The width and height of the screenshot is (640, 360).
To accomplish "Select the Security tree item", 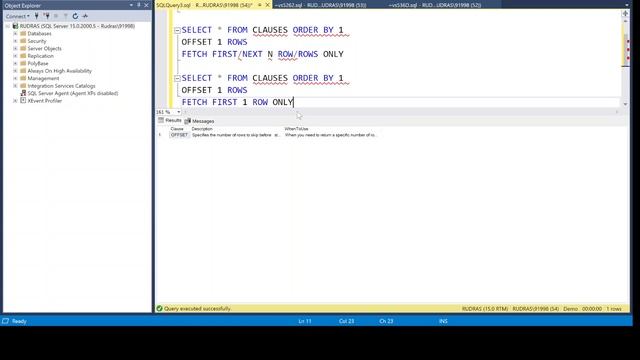I will [x=37, y=41].
